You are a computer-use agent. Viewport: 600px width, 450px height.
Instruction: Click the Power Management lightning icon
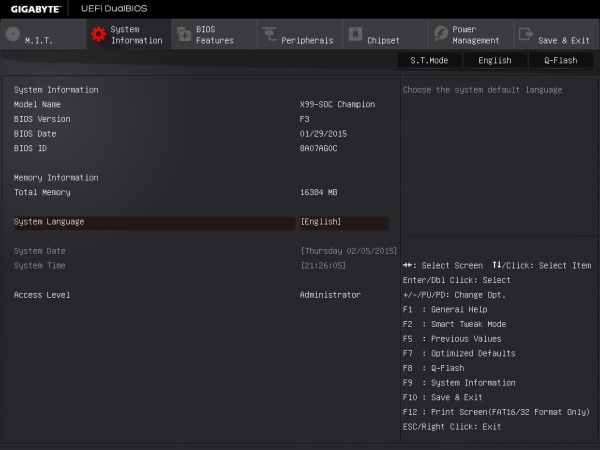click(441, 34)
